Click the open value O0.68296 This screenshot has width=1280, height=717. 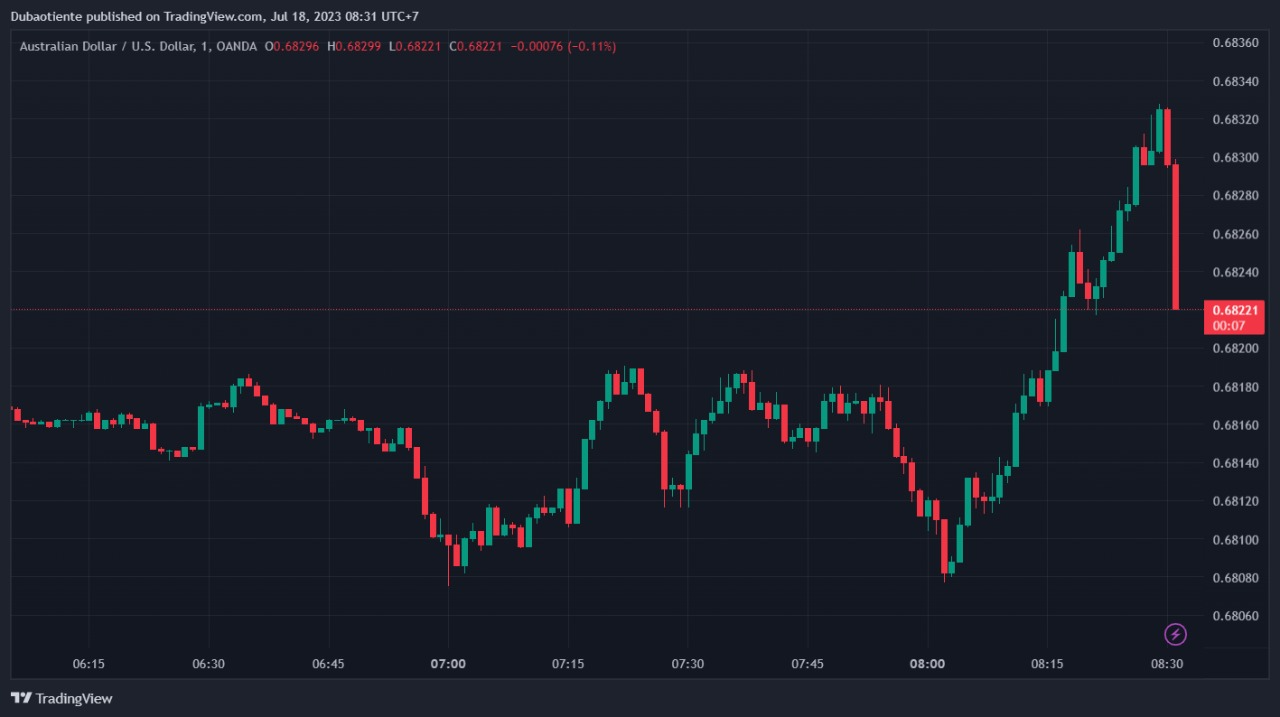click(292, 47)
